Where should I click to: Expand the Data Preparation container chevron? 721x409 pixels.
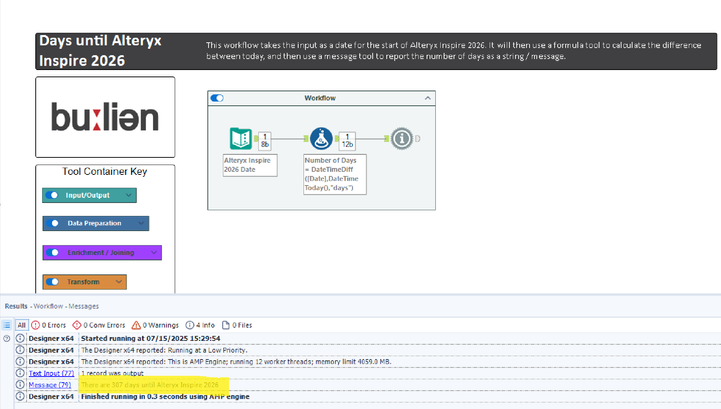click(x=141, y=223)
